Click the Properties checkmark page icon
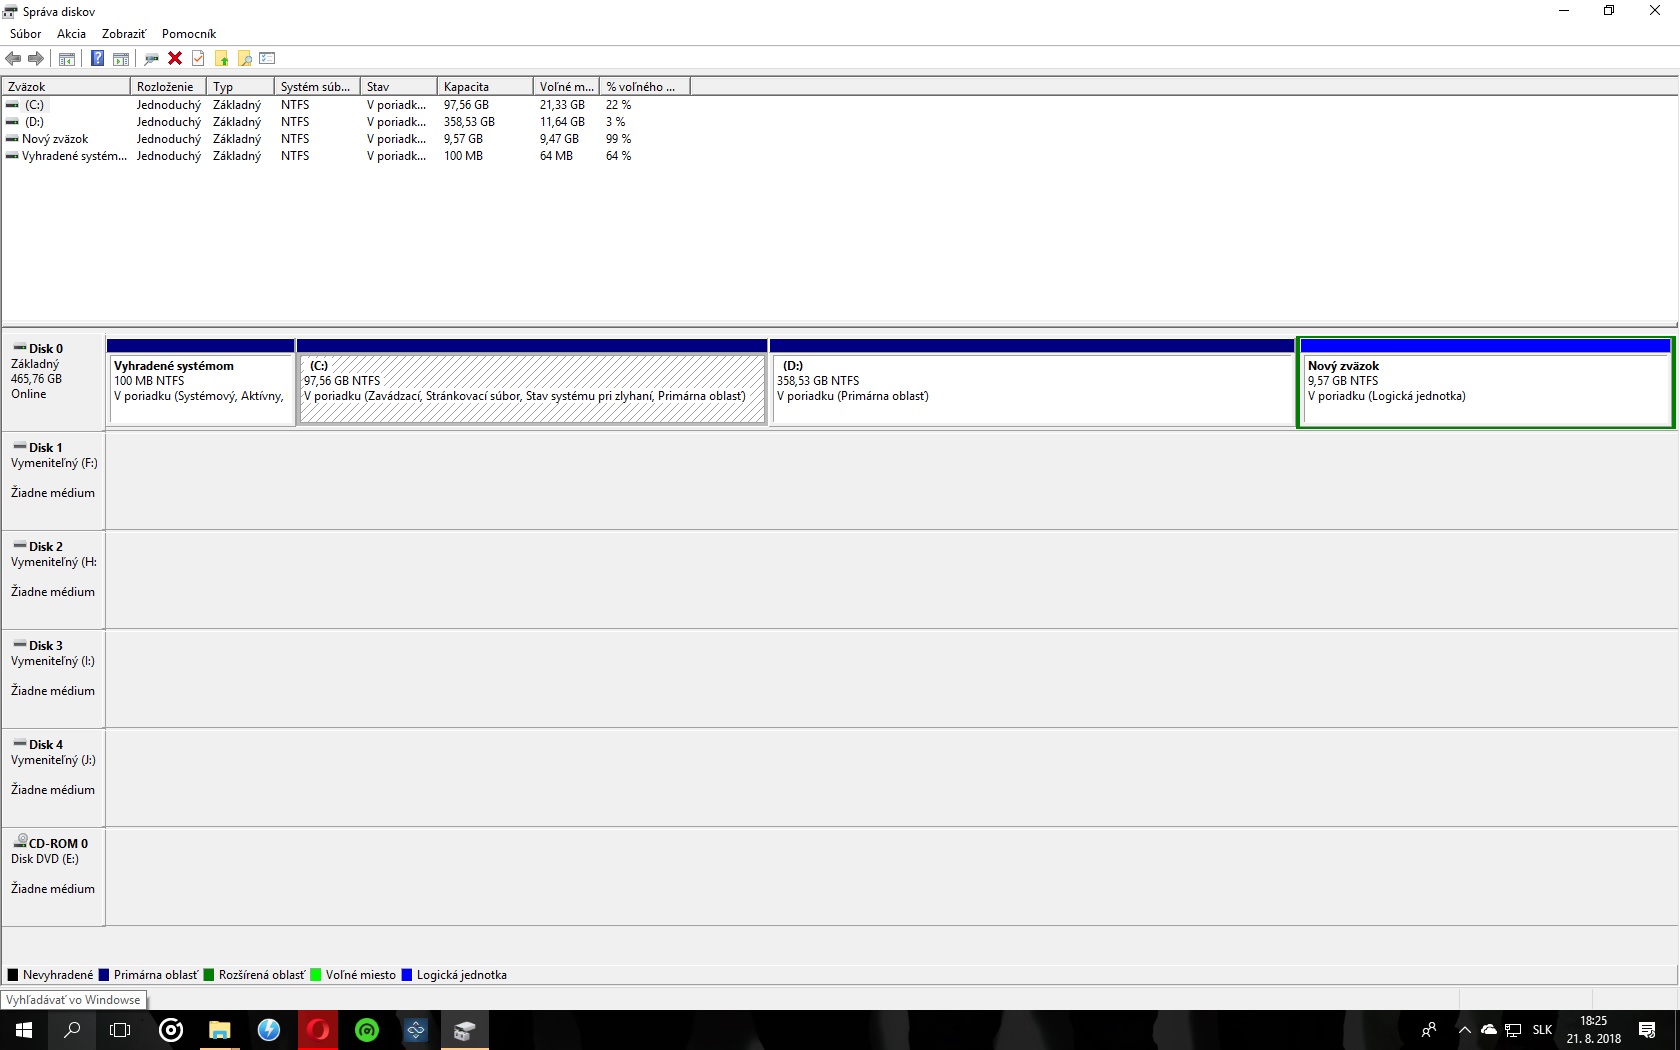Screen dimensions: 1680x1050 coord(198,58)
